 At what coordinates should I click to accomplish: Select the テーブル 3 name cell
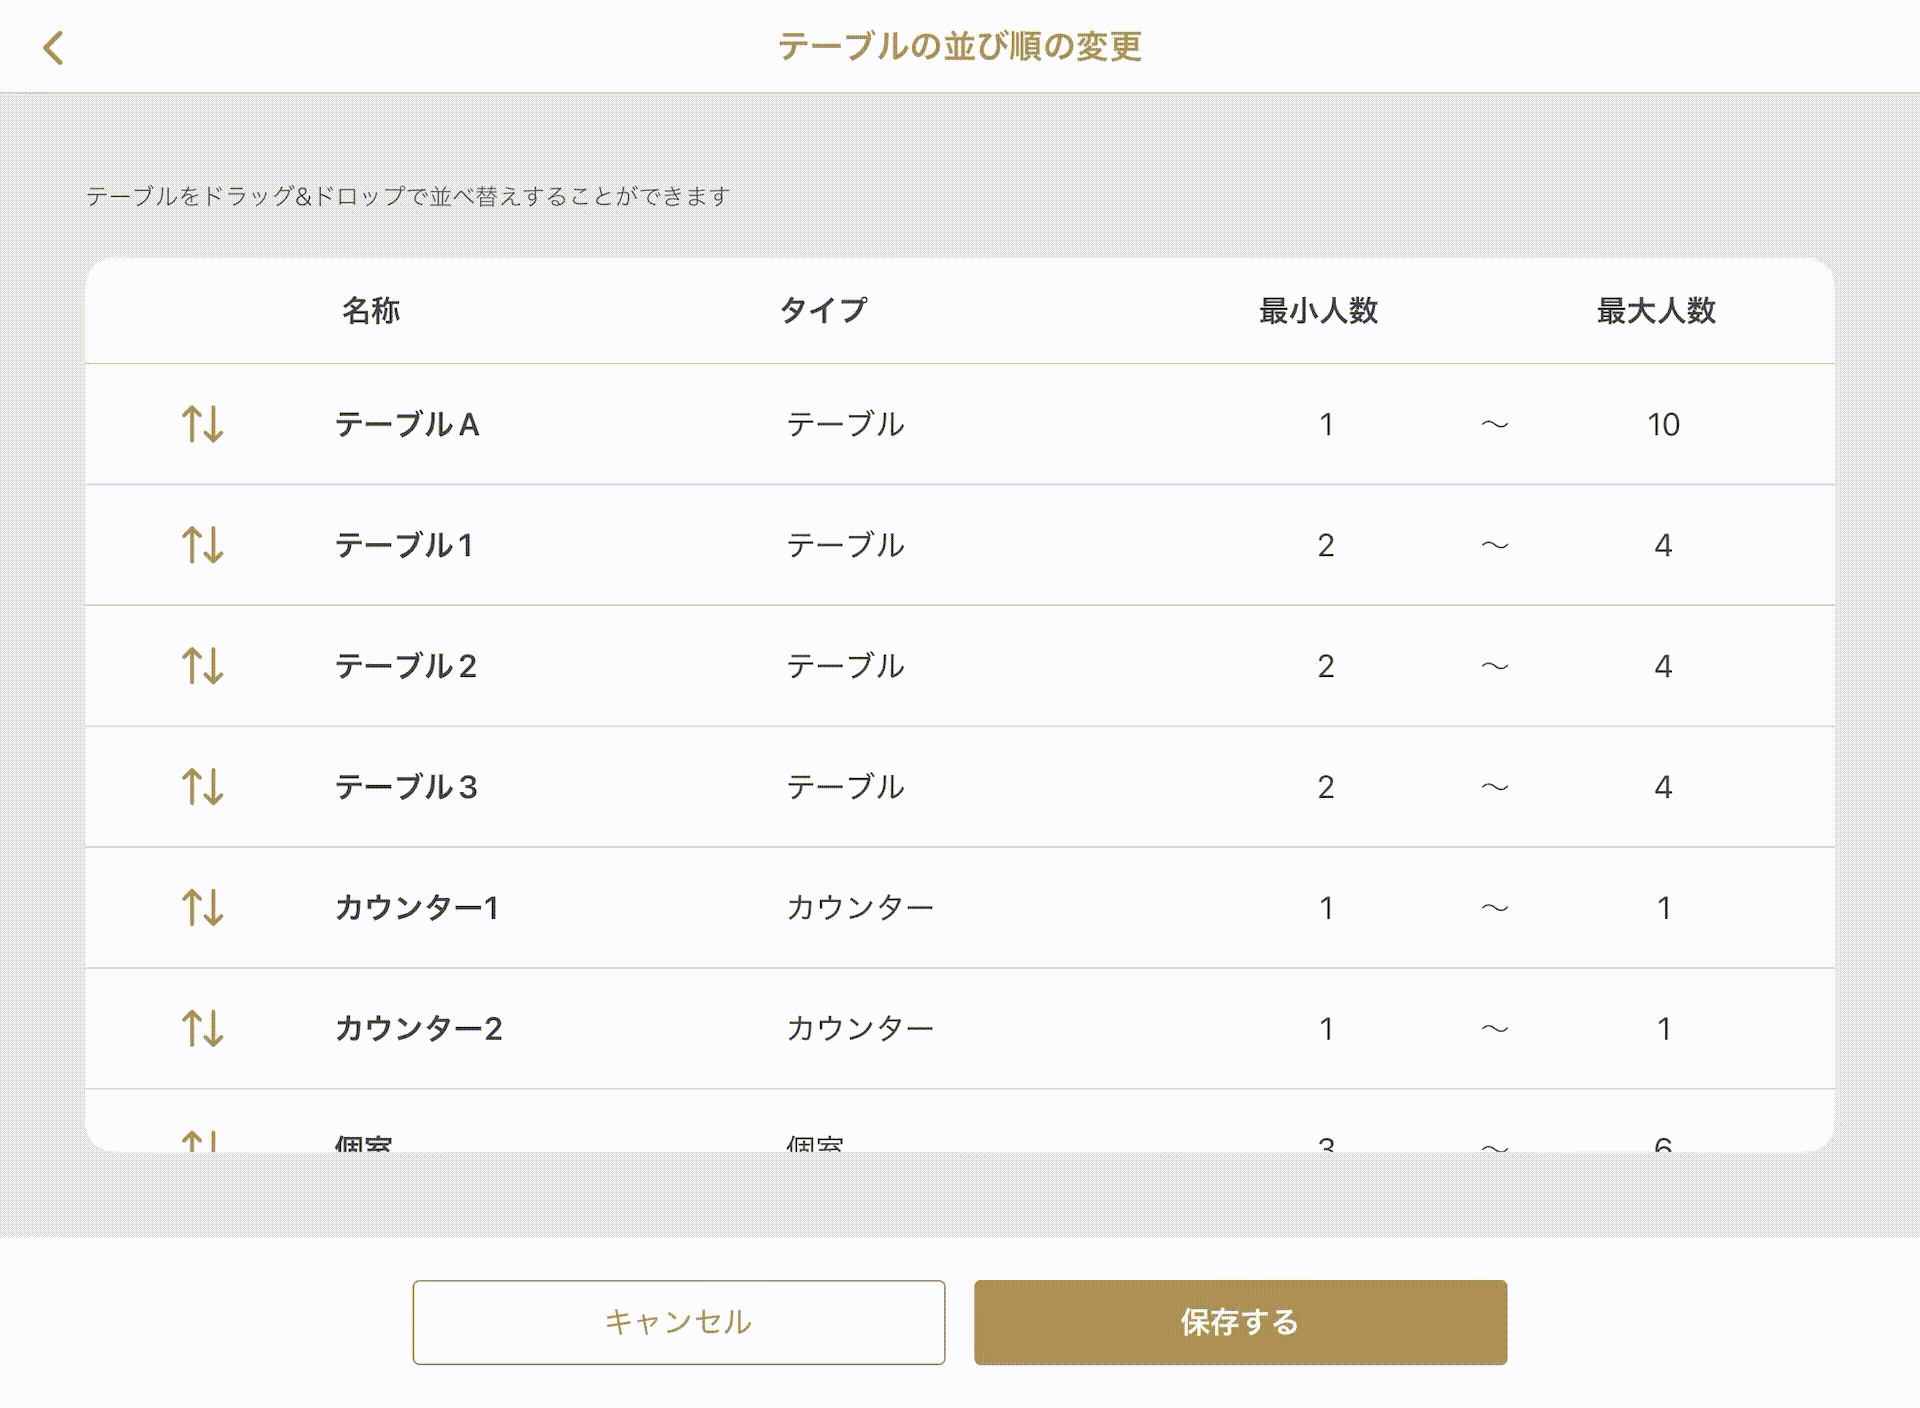point(406,787)
